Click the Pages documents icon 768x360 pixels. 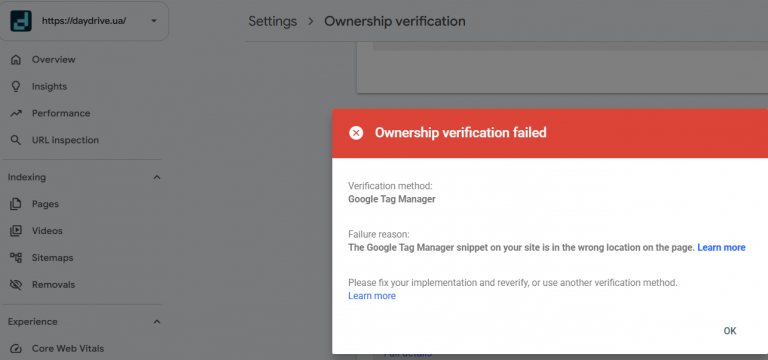(16, 204)
